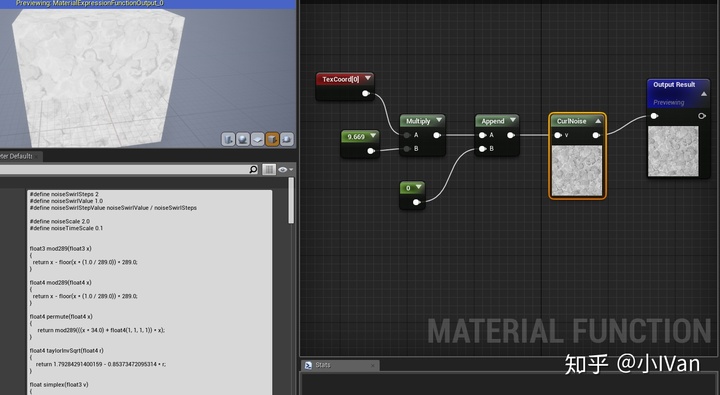720x395 pixels.
Task: Switch preview mesh to plane primitive
Action: point(258,139)
